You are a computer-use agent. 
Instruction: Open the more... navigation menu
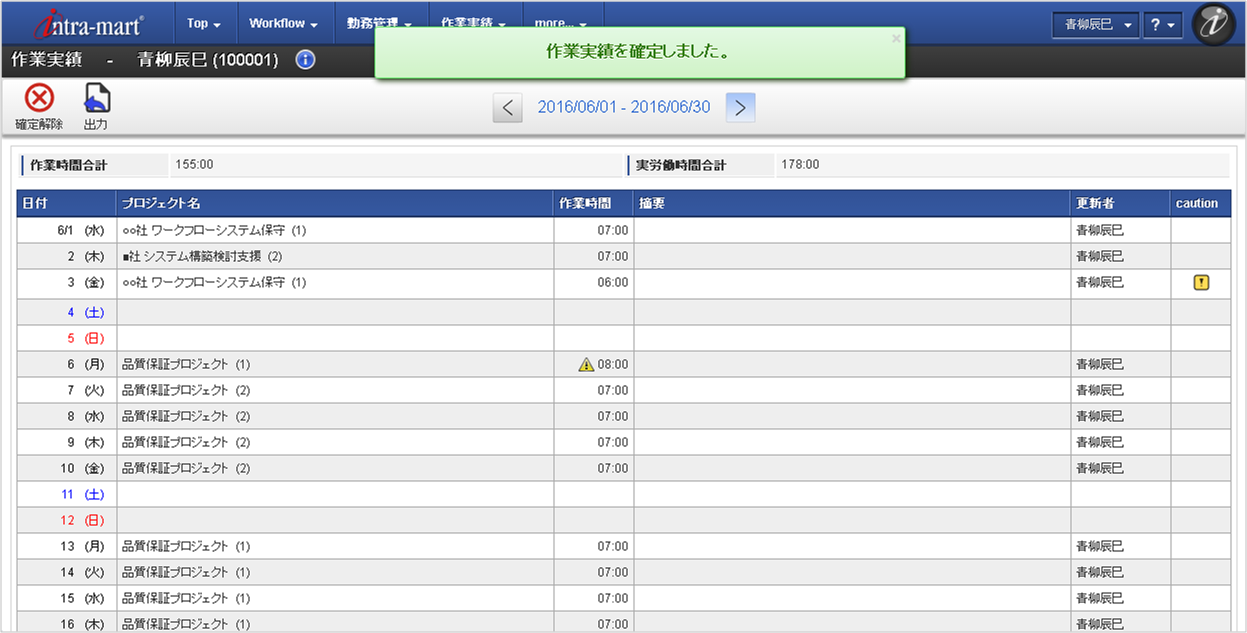[x=561, y=23]
